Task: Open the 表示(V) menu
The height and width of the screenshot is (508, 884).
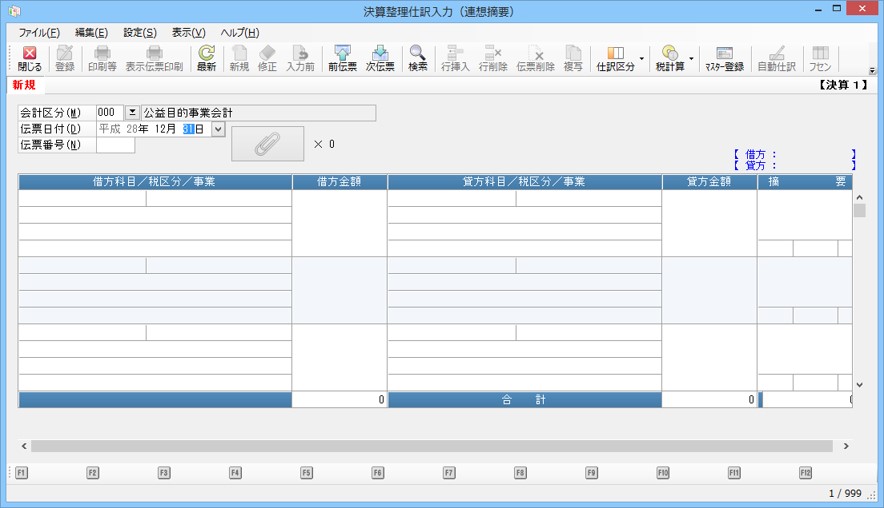Action: click(x=188, y=33)
